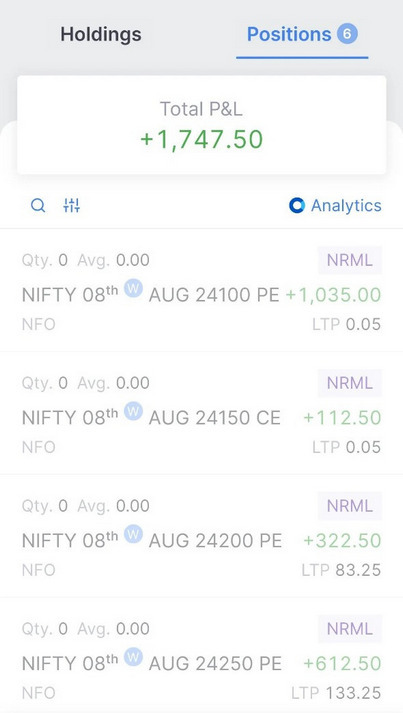This screenshot has width=403, height=713.
Task: Tap NRML tag on 24100 PE row
Action: [x=350, y=260]
